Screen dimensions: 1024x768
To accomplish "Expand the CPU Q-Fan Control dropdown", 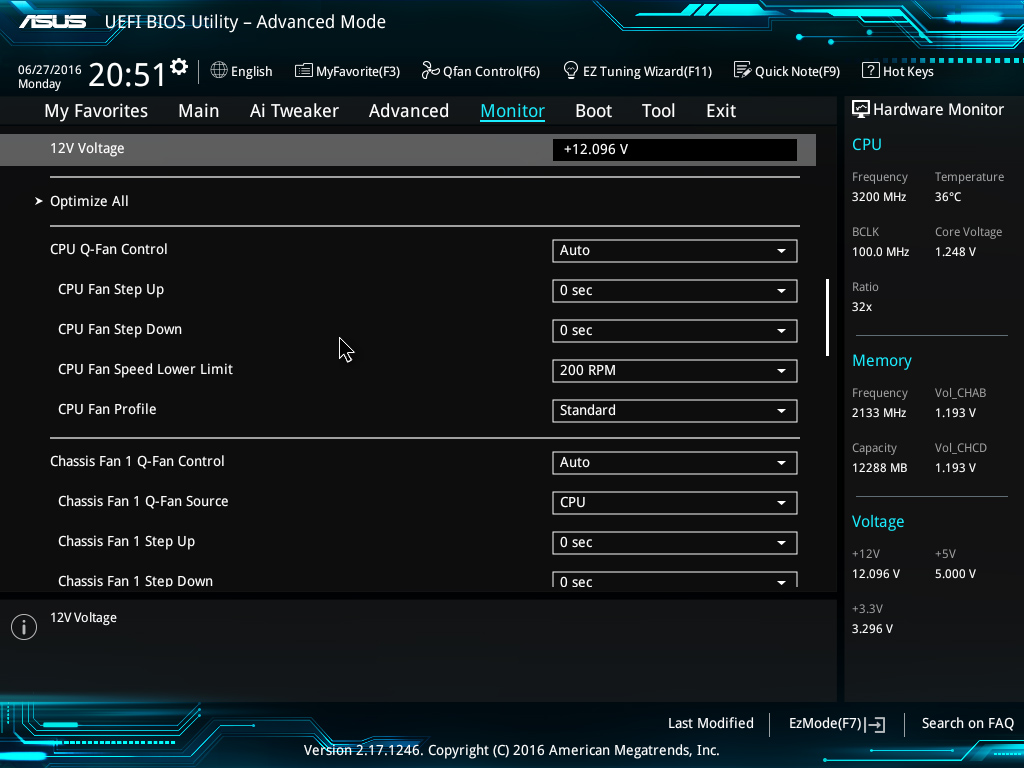I will point(674,250).
